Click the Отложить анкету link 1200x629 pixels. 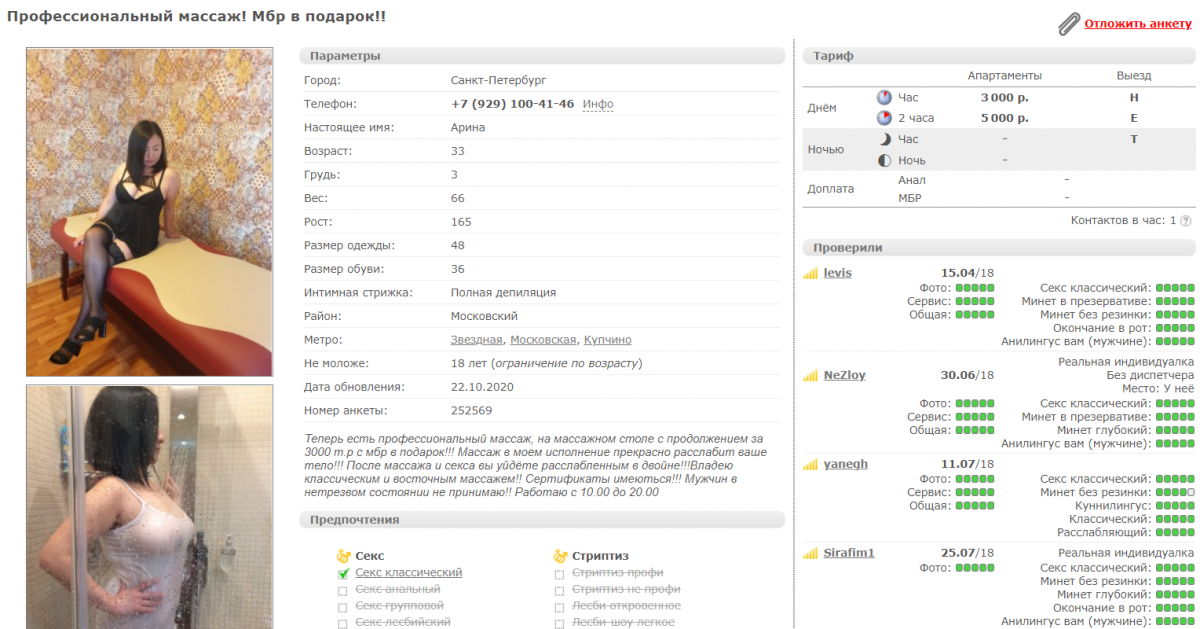(1138, 24)
